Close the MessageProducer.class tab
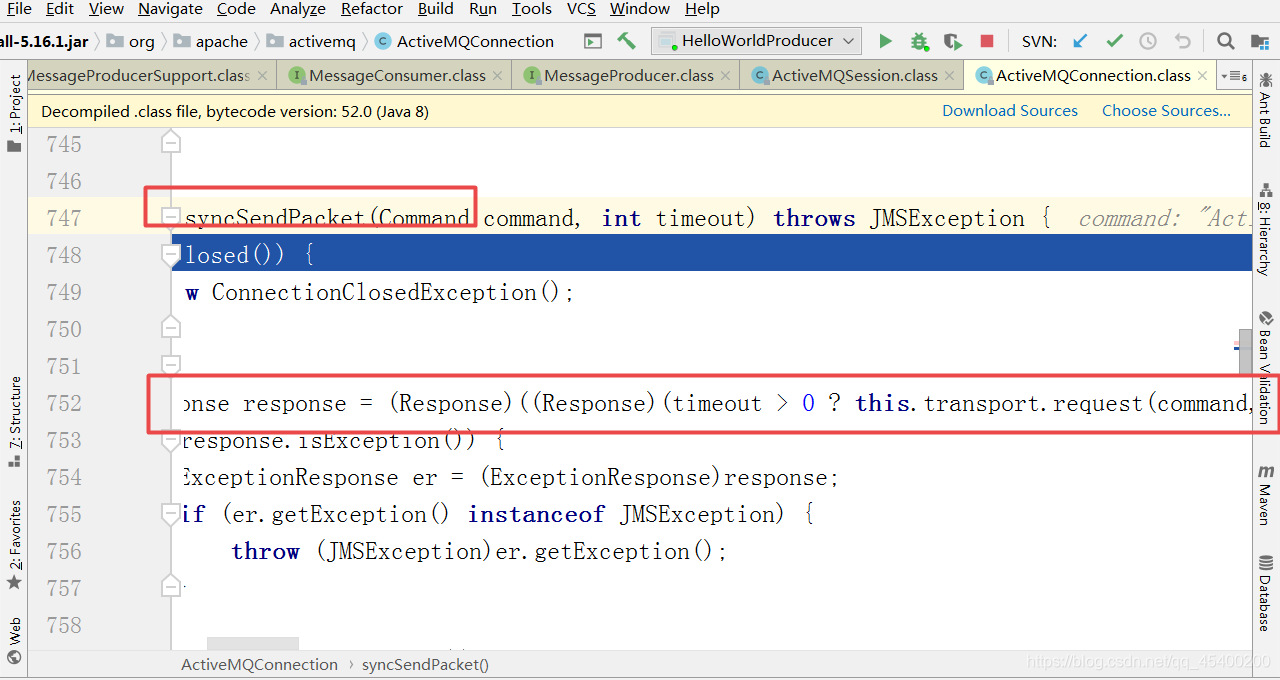The width and height of the screenshot is (1280, 680). 726,76
